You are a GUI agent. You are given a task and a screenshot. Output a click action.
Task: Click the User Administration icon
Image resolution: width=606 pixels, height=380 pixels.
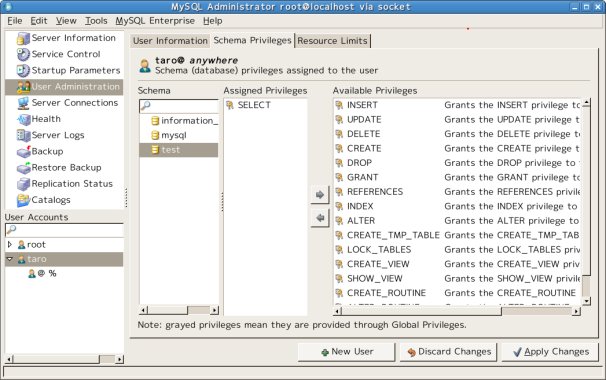tap(23, 87)
